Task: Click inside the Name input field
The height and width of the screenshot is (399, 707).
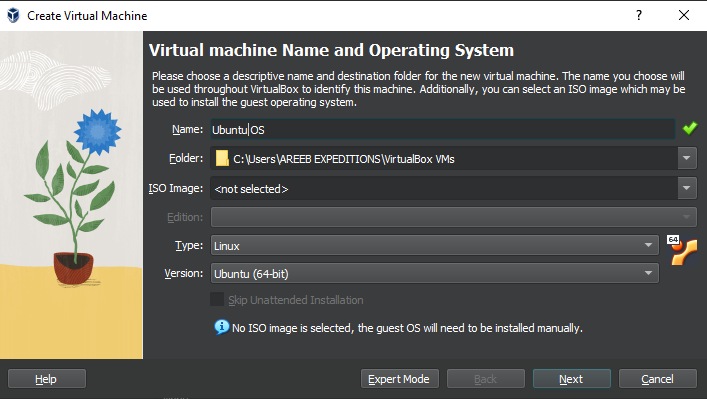Action: point(443,129)
